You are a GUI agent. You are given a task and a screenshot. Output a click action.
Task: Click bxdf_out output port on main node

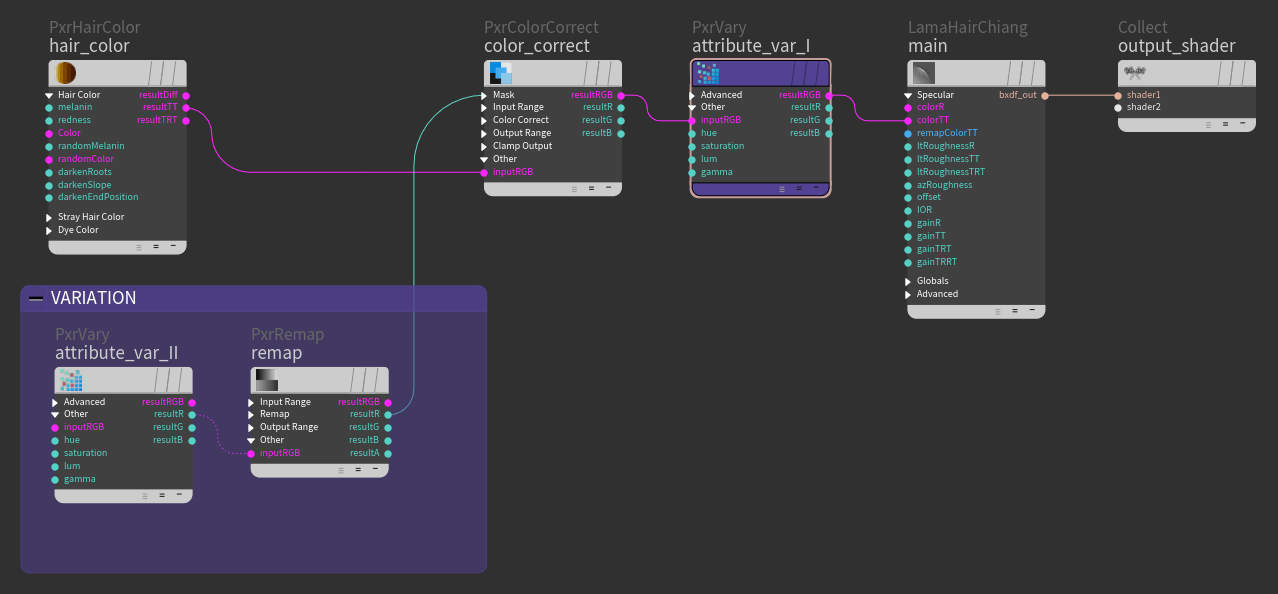(x=1045, y=95)
